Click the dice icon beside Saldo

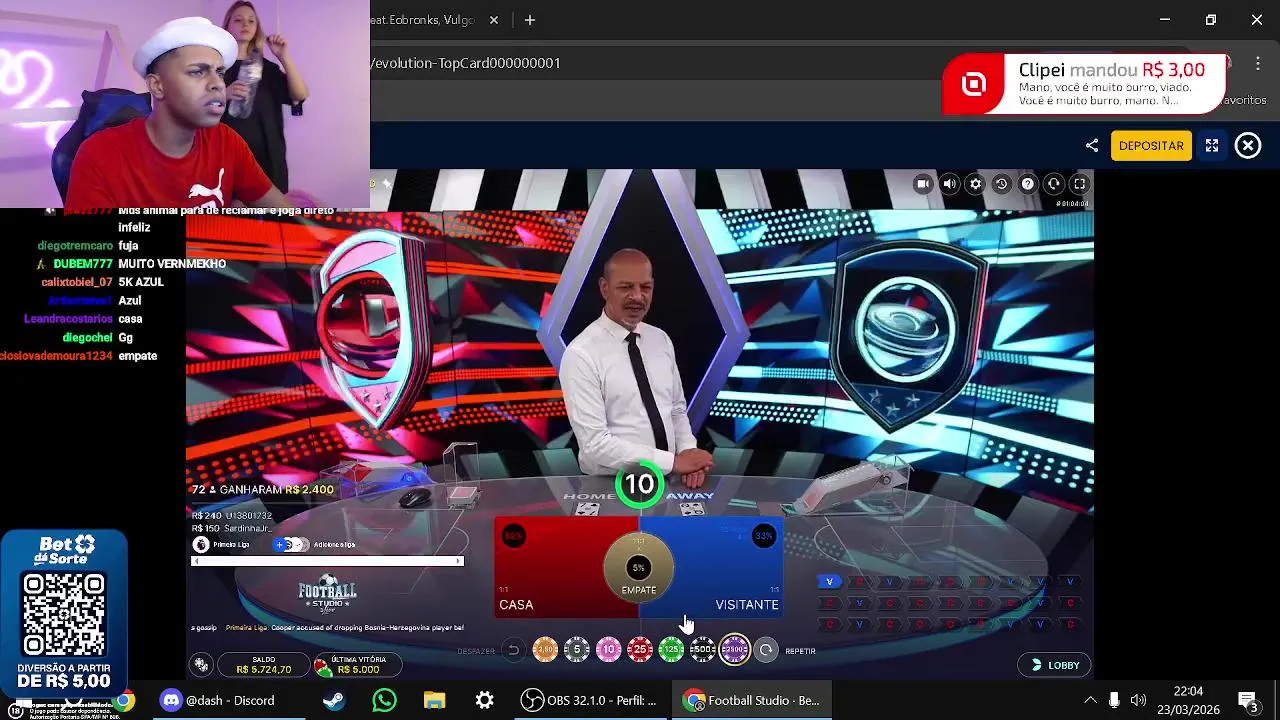pos(202,665)
